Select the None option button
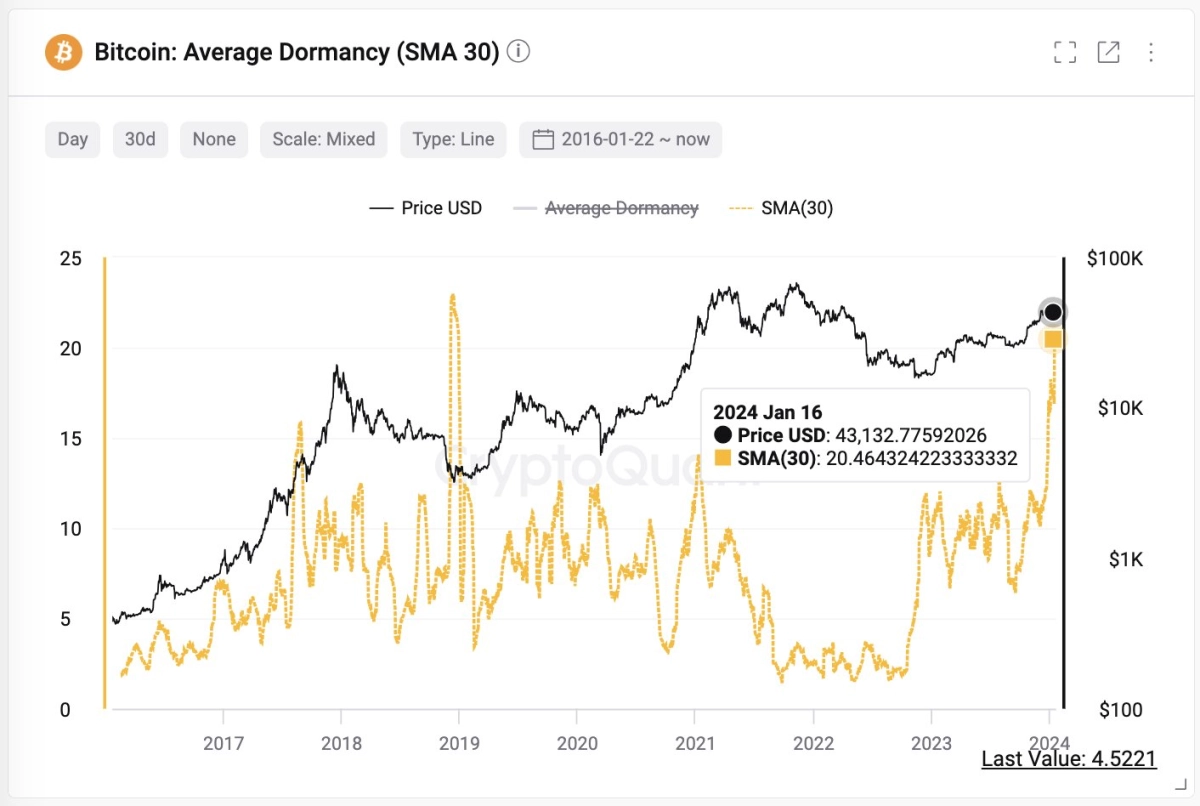This screenshot has width=1200, height=806. (214, 139)
